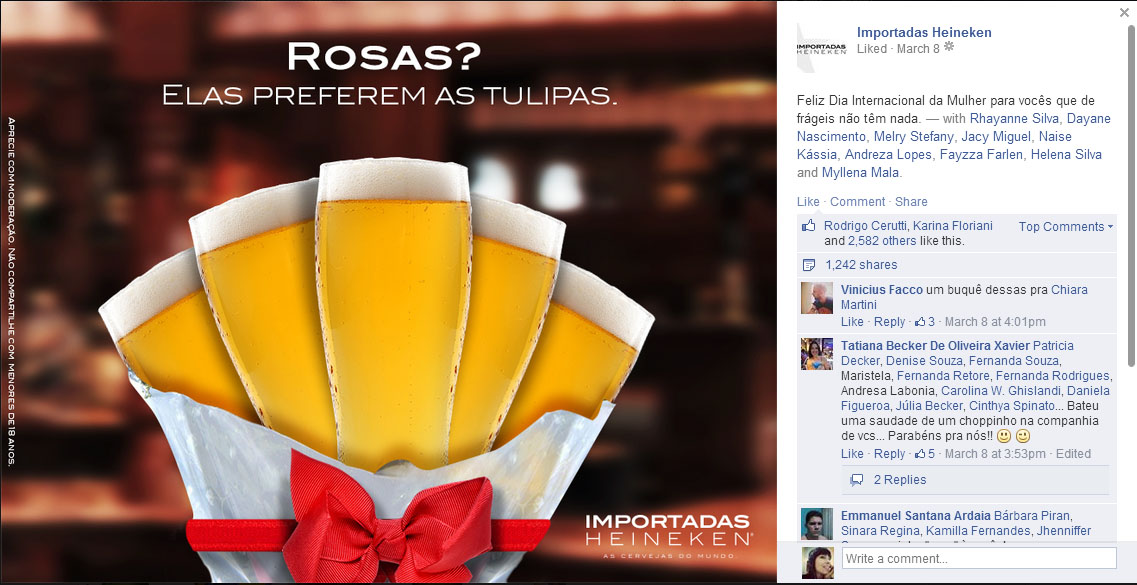Click Comment under the post
The image size is (1137, 585).
858,202
